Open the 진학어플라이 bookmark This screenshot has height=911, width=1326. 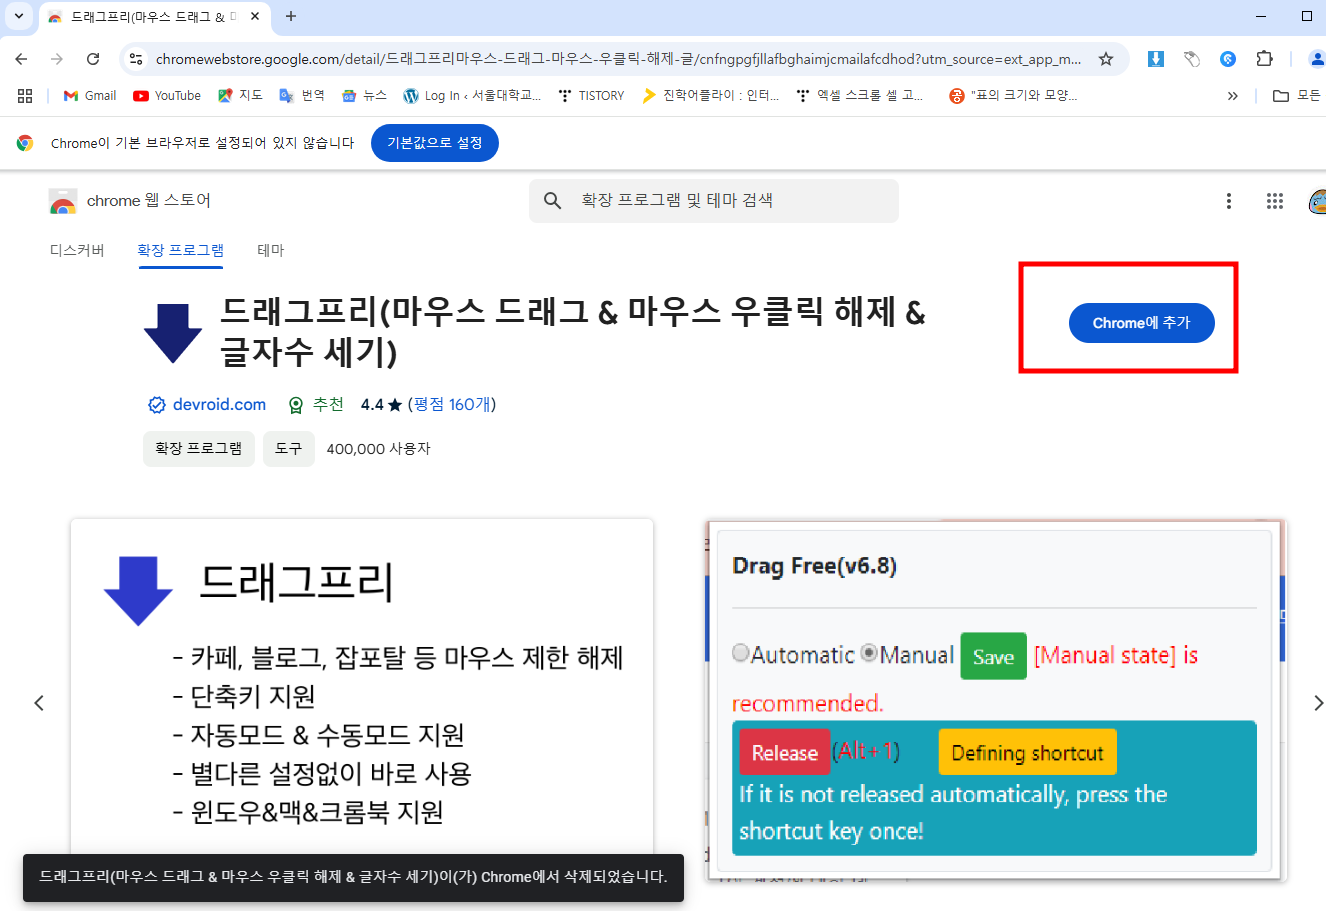(x=711, y=96)
